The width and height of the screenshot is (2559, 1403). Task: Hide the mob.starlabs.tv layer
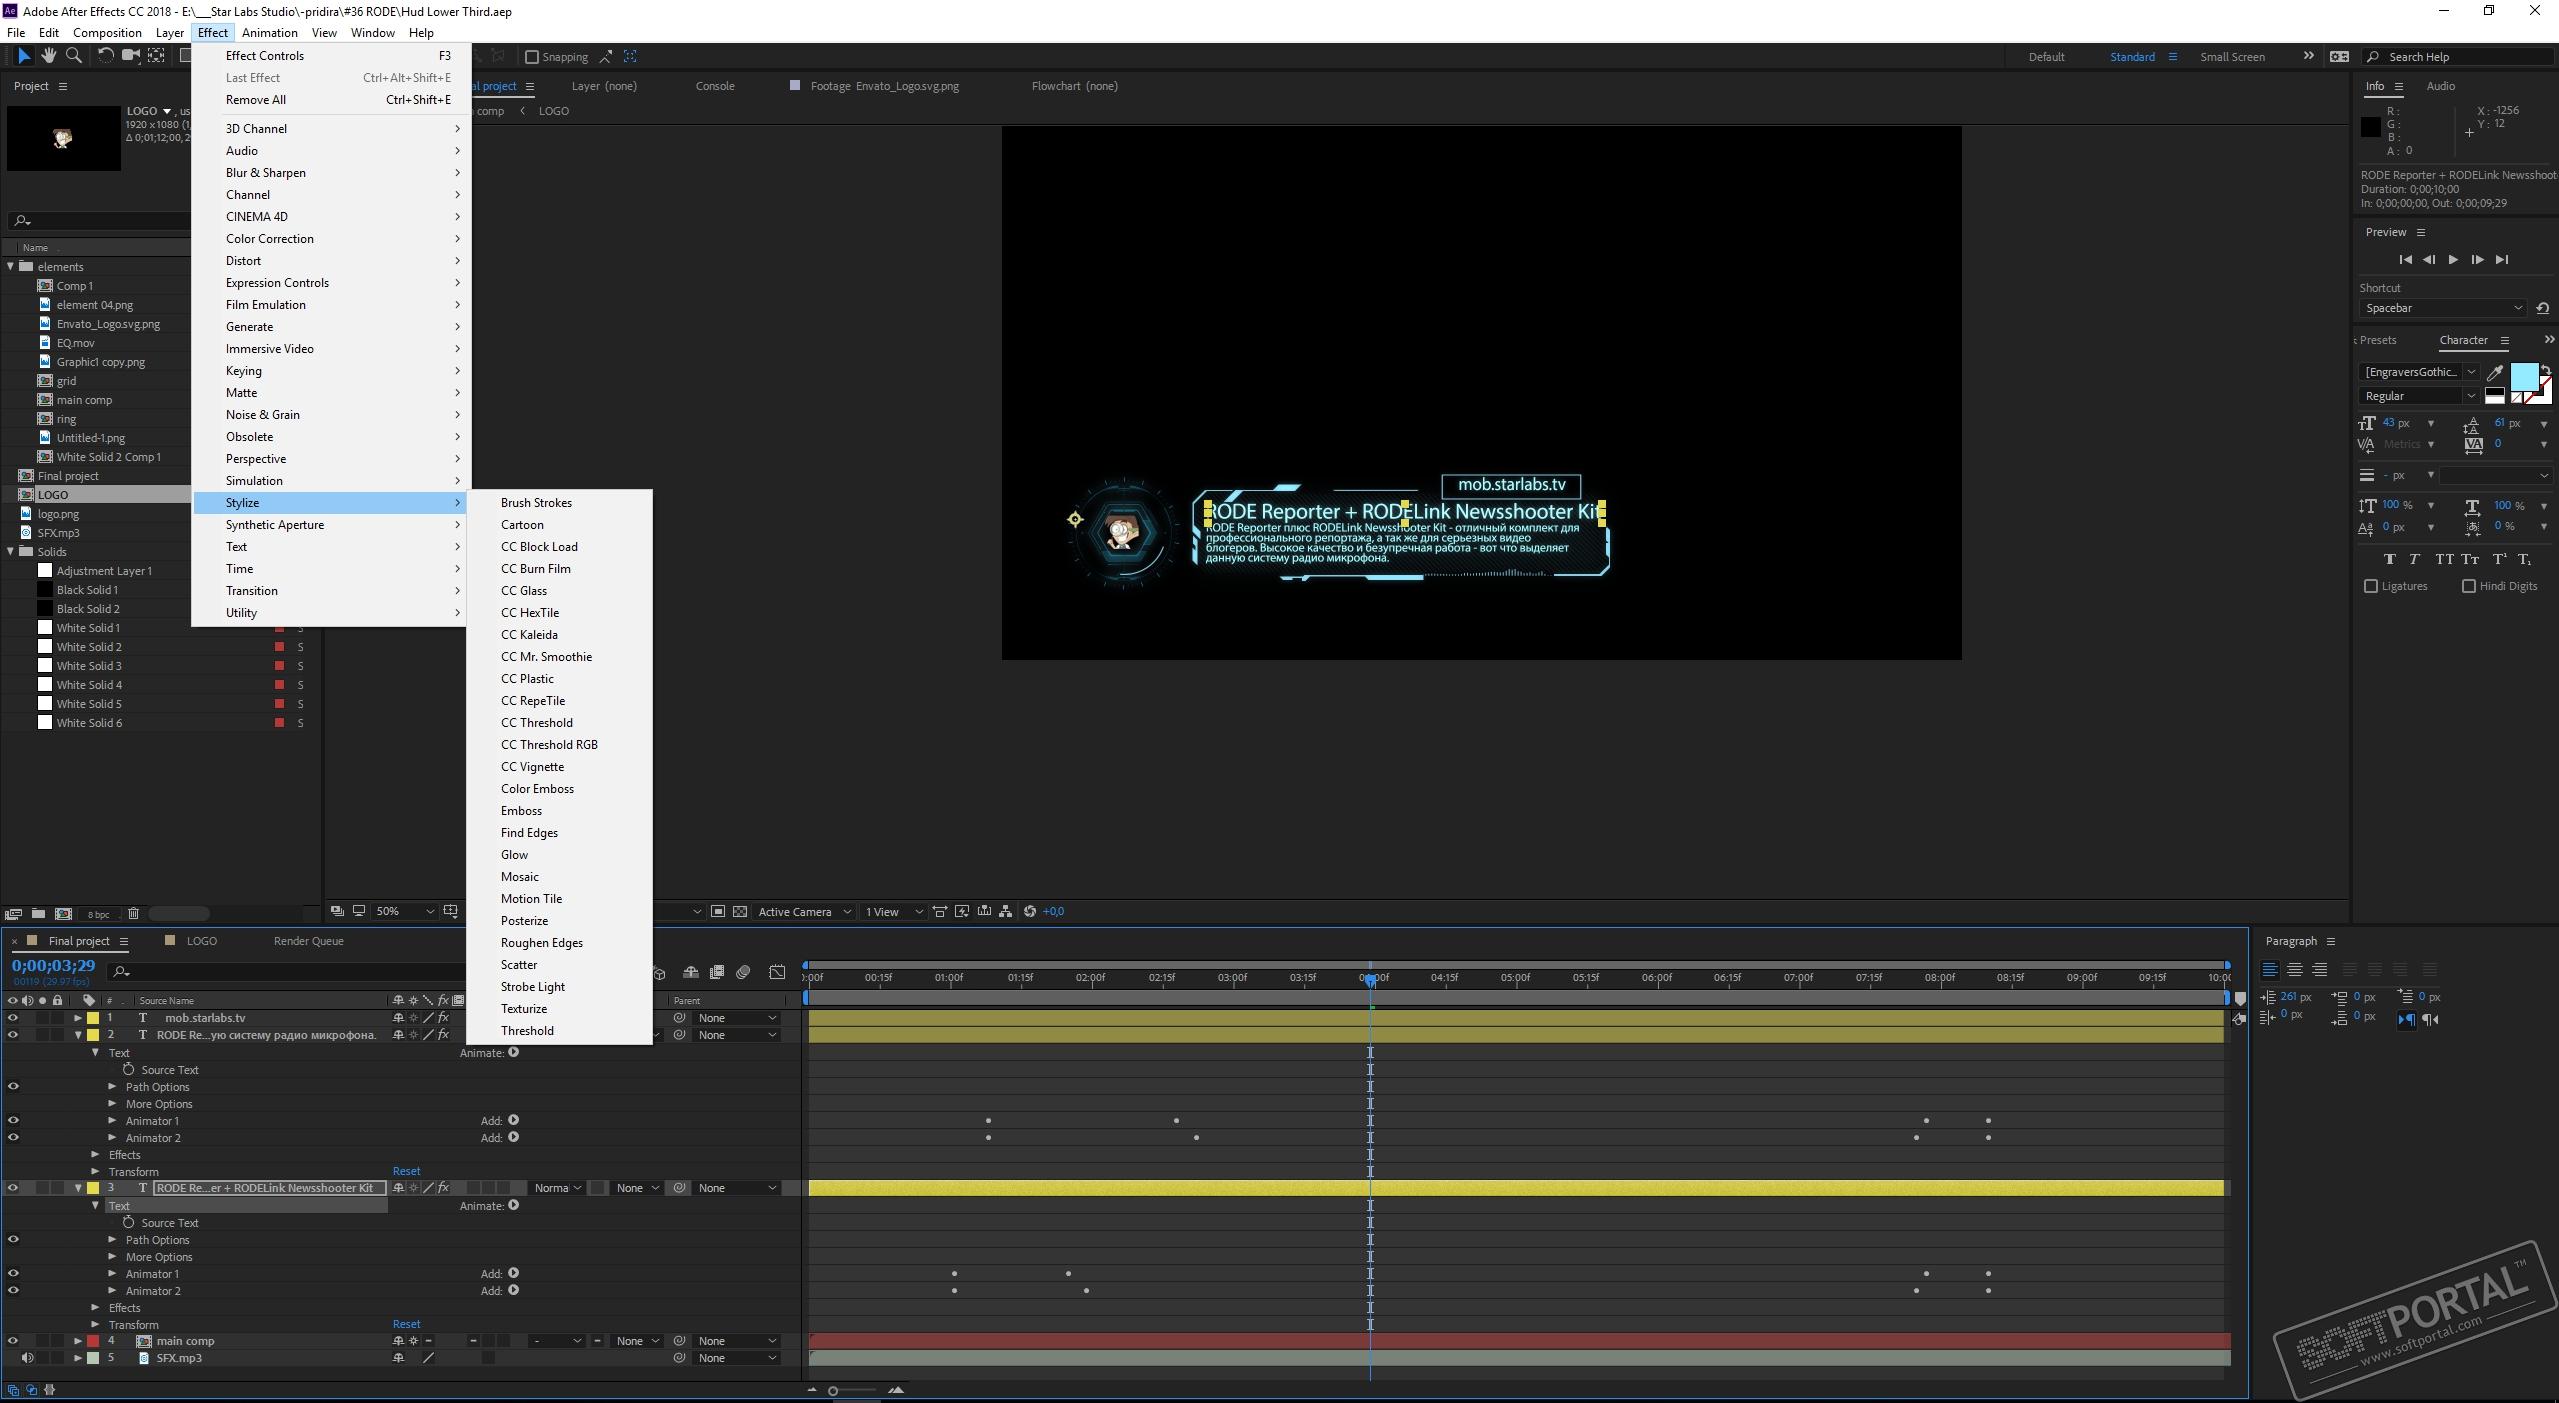(x=13, y=1018)
